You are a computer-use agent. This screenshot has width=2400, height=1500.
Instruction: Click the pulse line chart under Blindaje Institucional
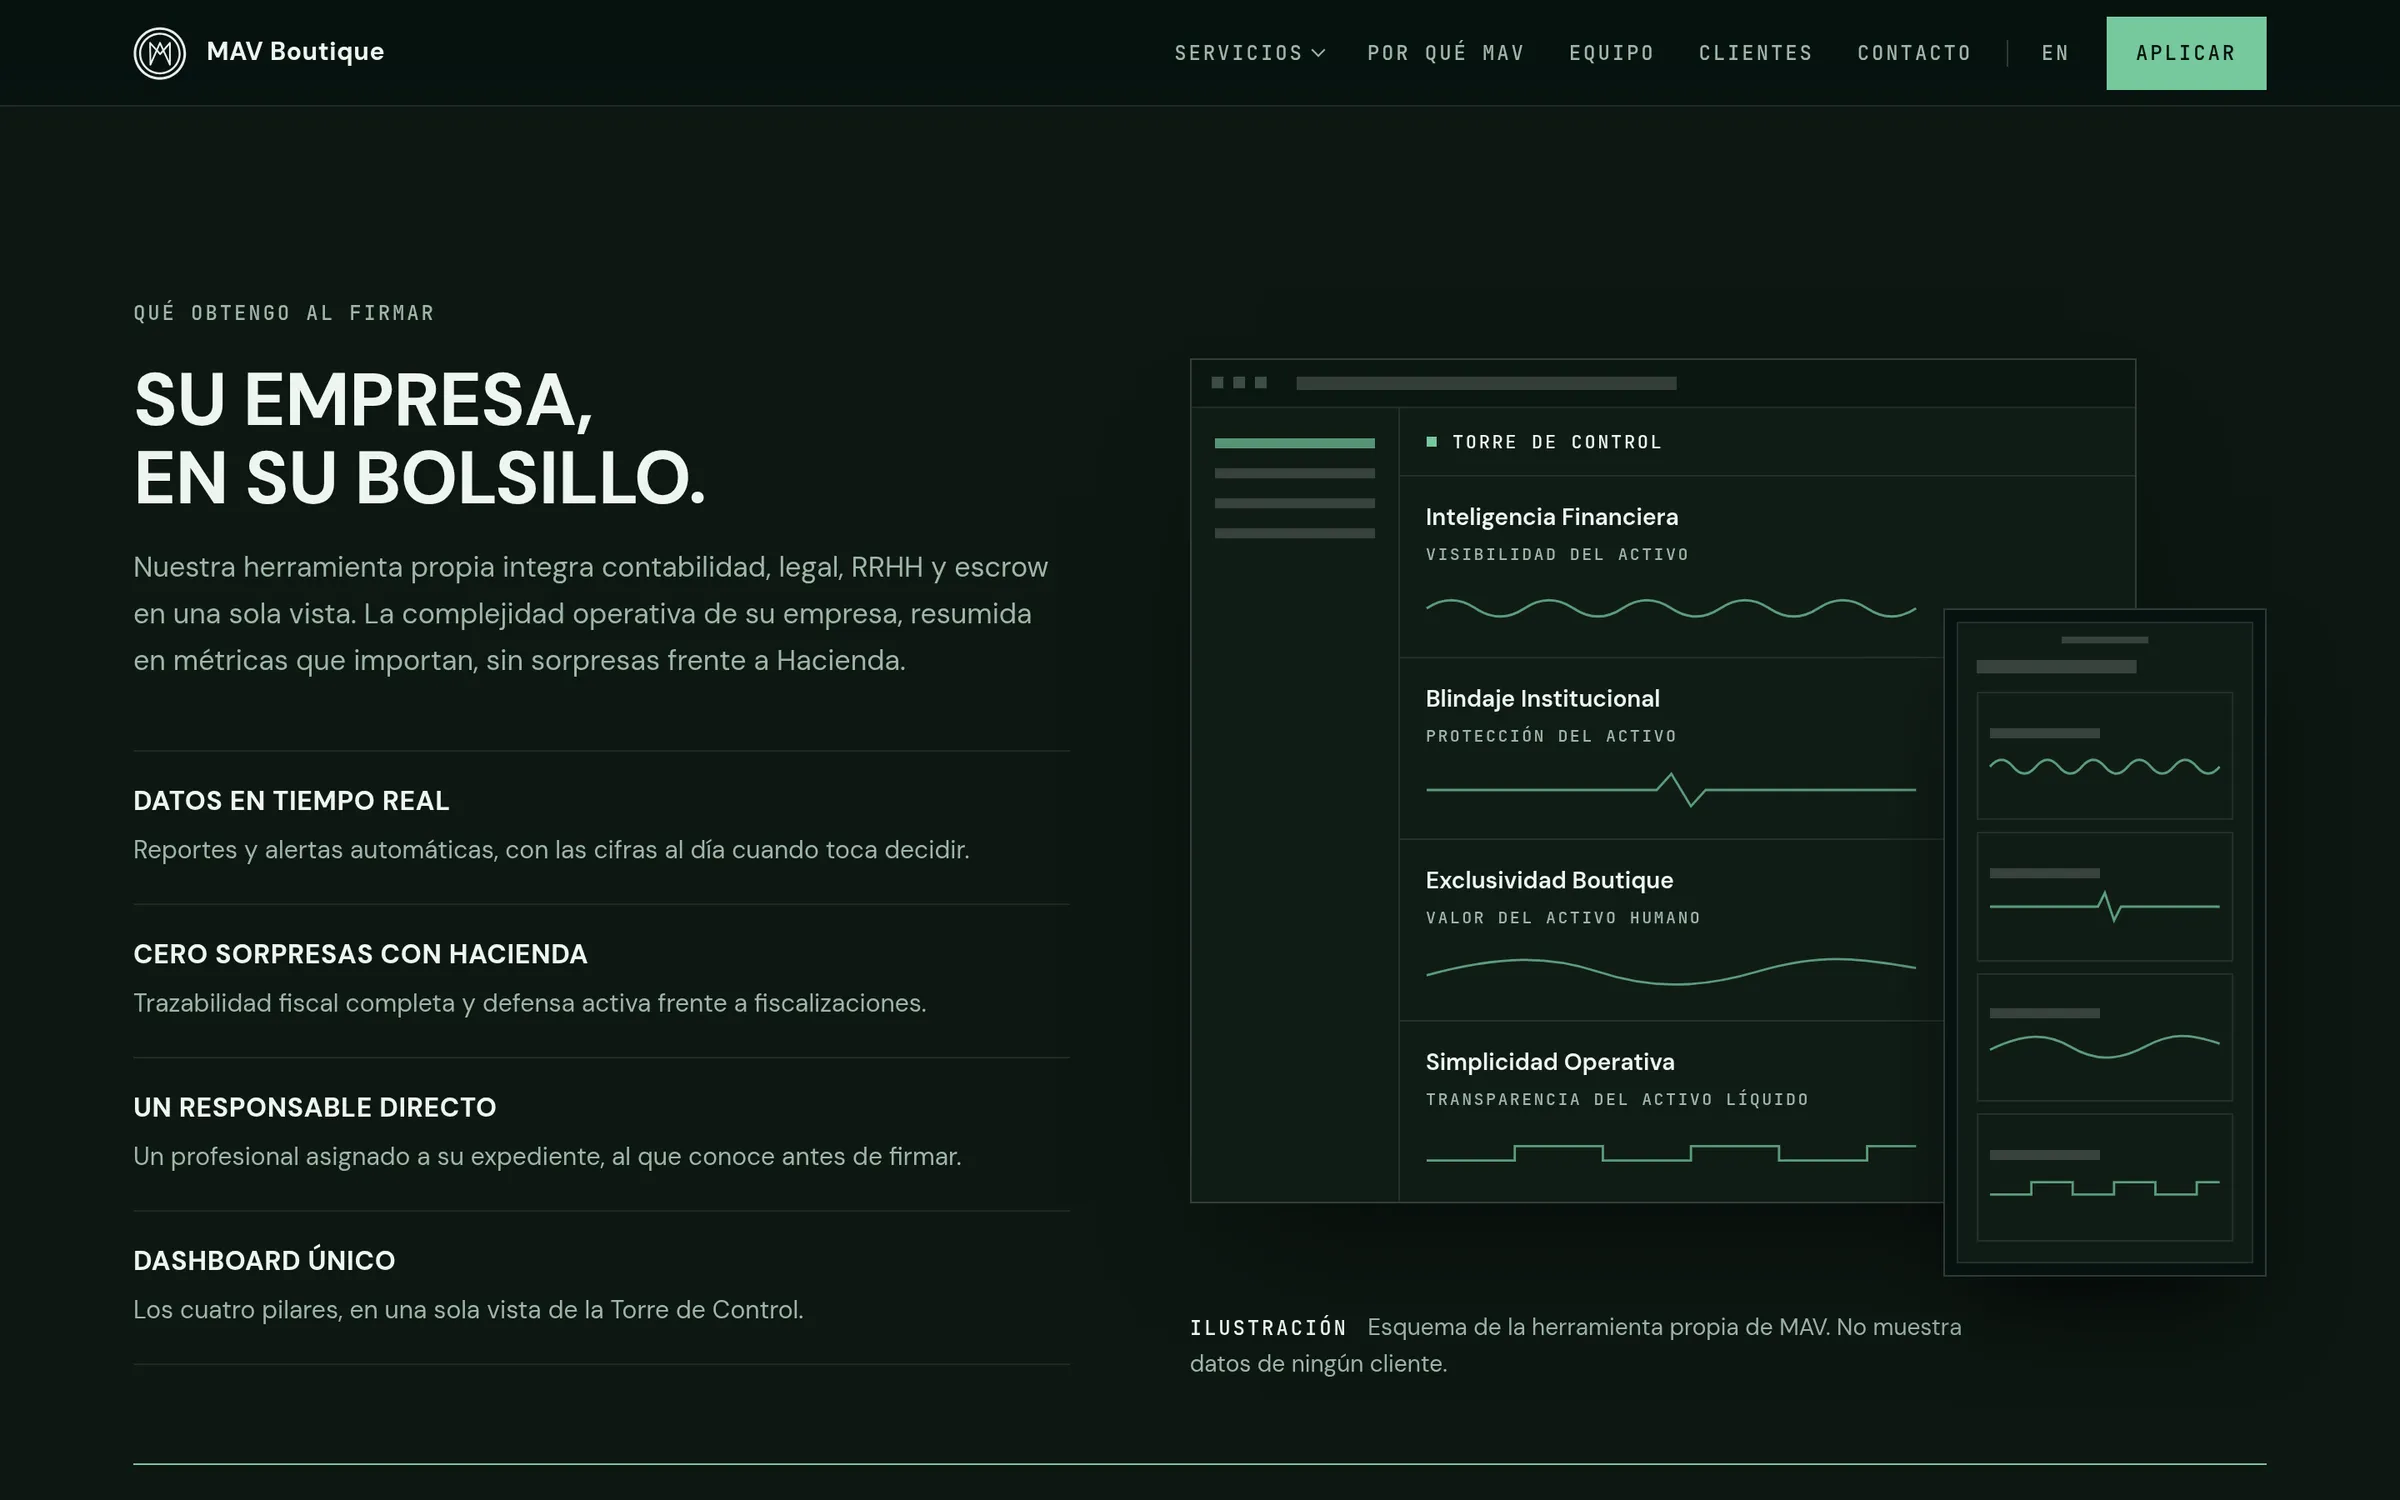[1670, 789]
